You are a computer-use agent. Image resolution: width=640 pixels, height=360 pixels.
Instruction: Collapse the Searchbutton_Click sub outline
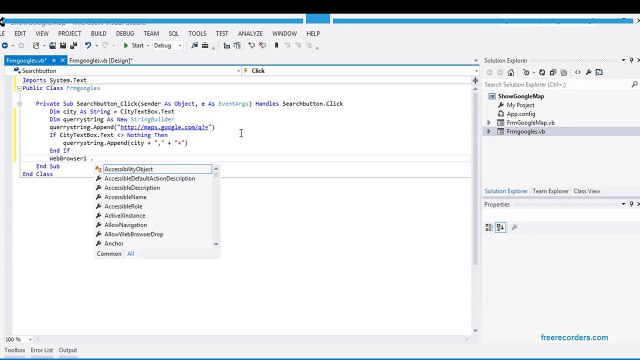19,104
